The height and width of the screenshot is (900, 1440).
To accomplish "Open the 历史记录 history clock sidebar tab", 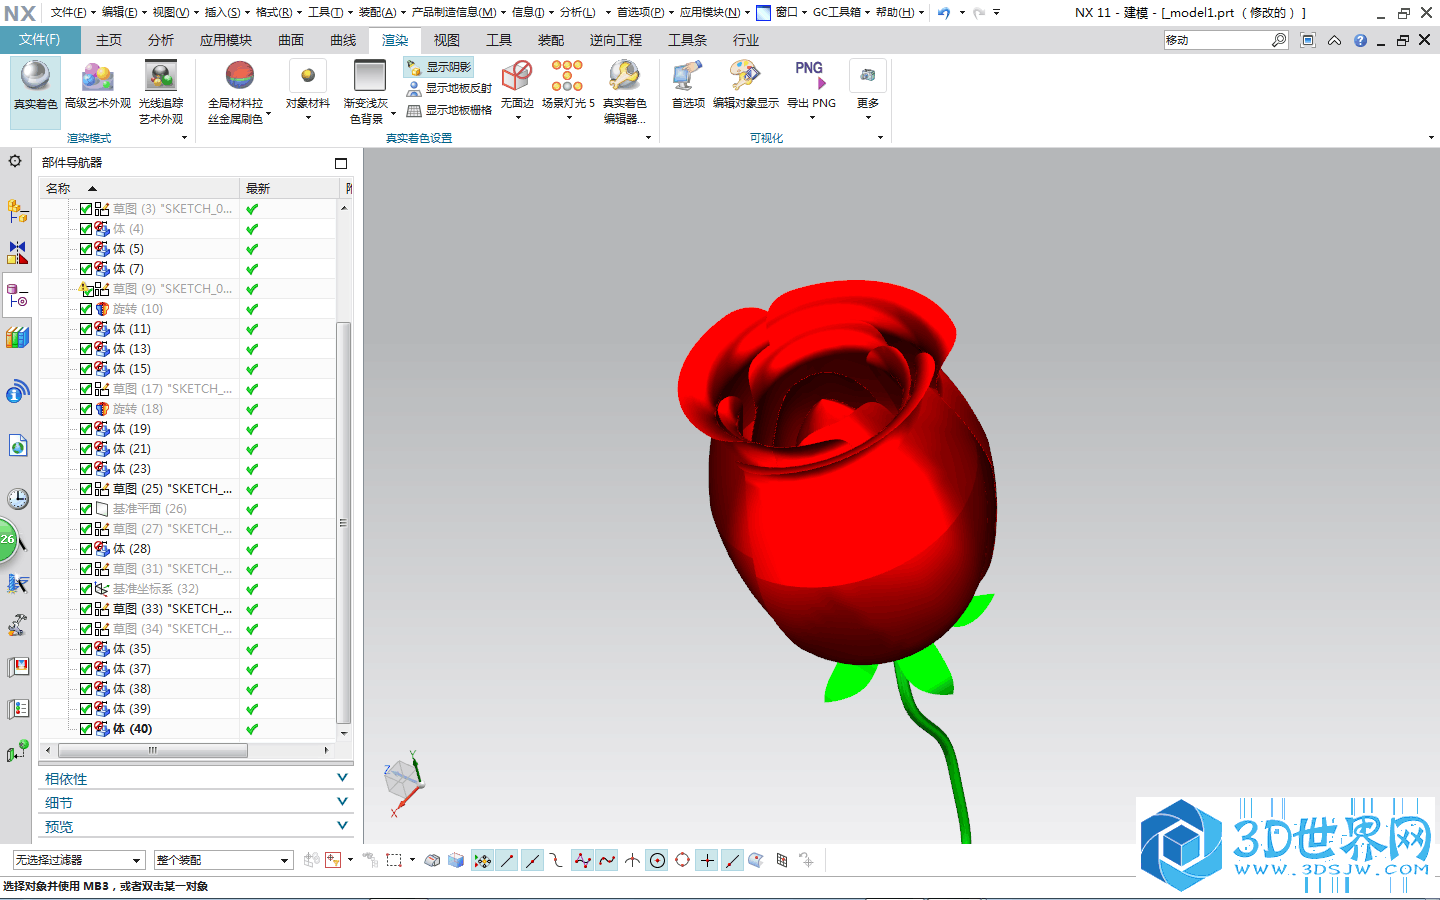I will coord(17,498).
